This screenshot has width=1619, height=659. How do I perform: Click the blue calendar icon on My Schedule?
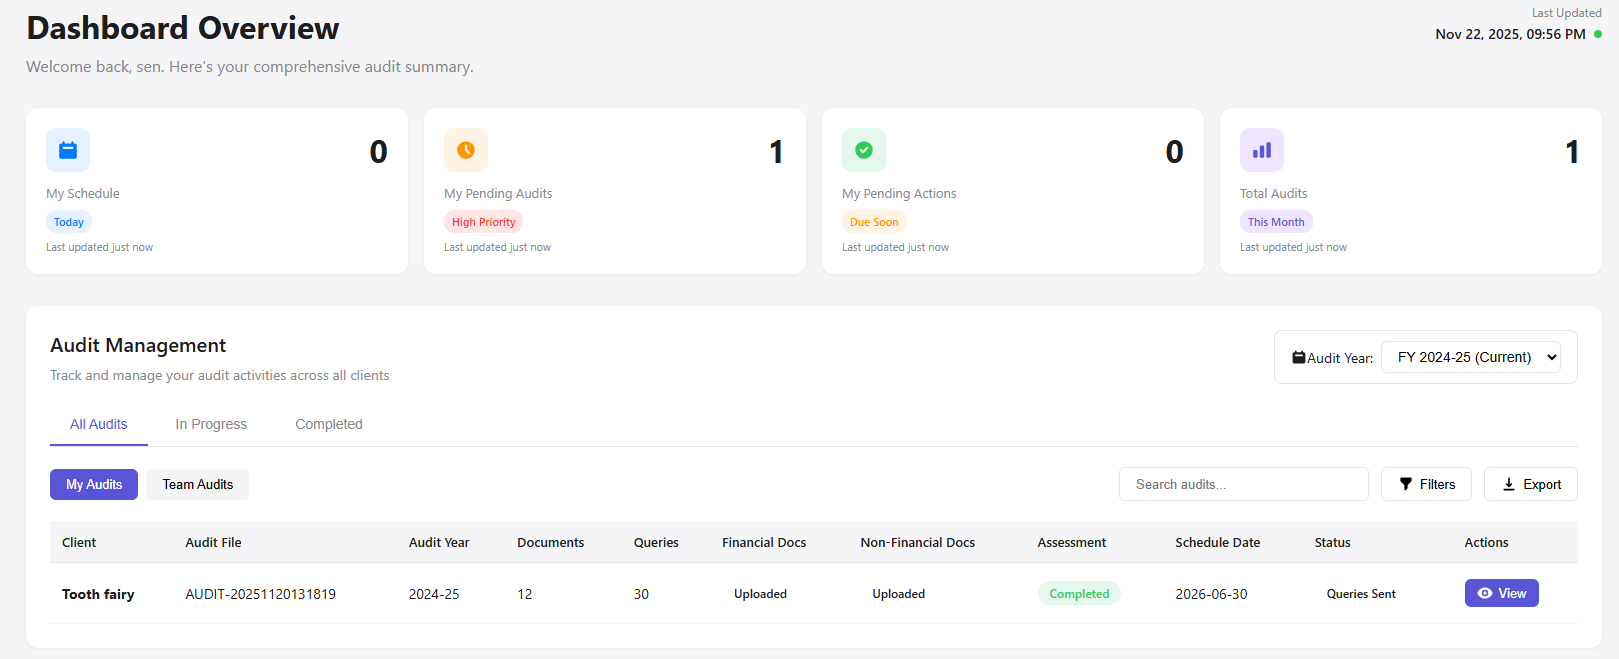pos(68,150)
